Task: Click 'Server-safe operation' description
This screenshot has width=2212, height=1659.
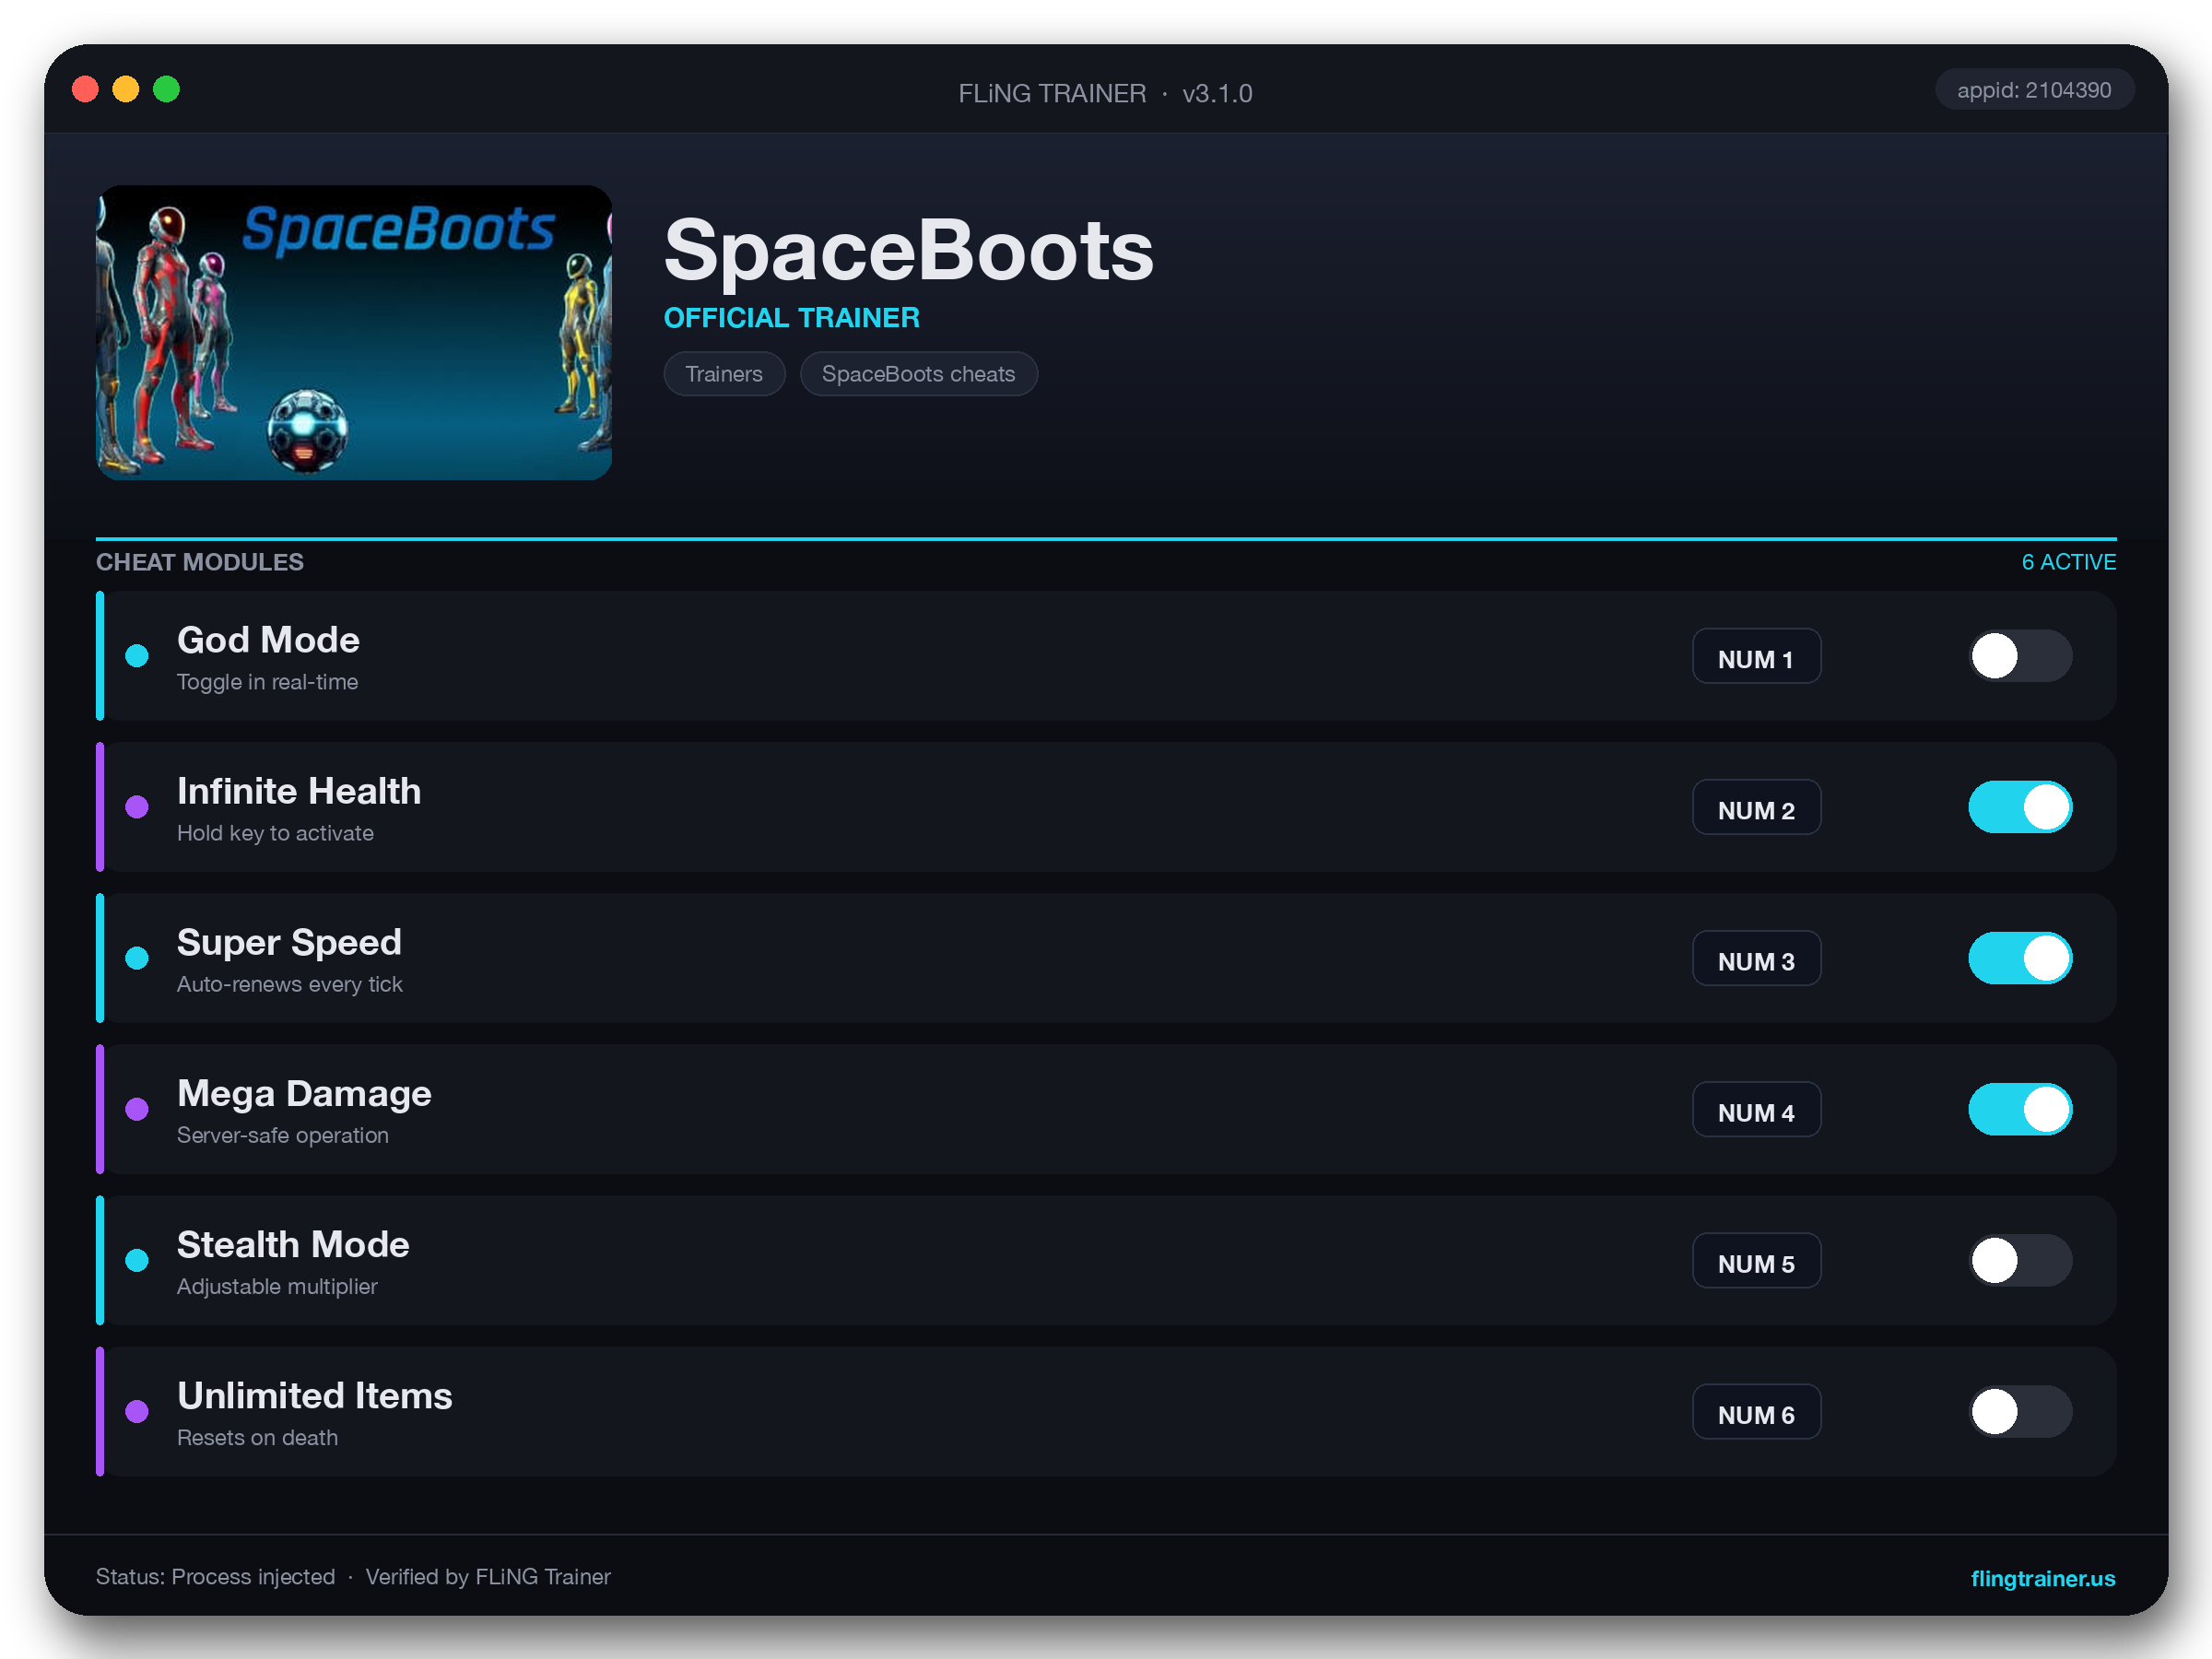Action: pos(283,1135)
